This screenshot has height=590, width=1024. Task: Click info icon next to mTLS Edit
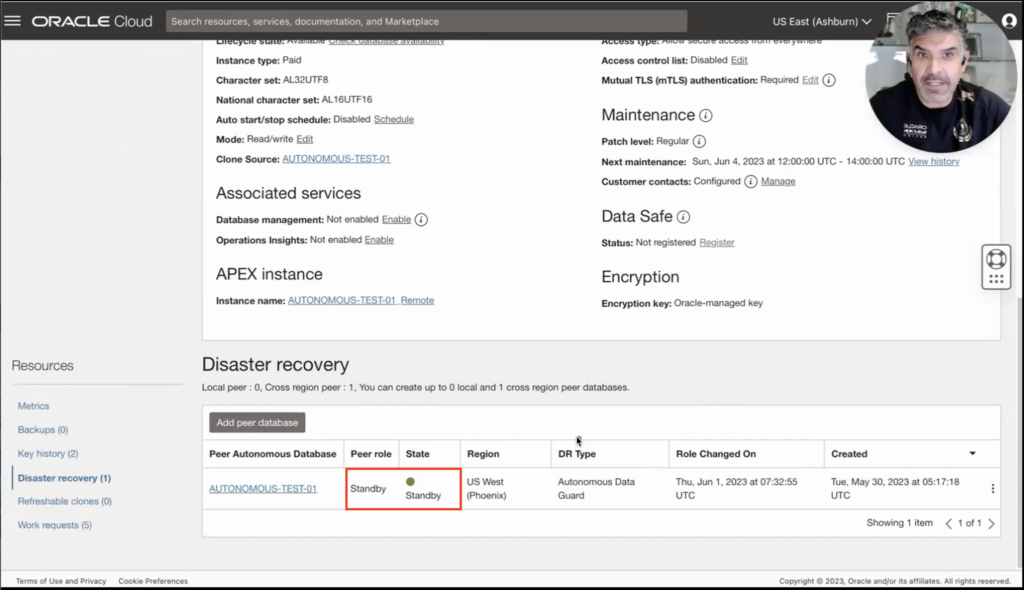829,80
